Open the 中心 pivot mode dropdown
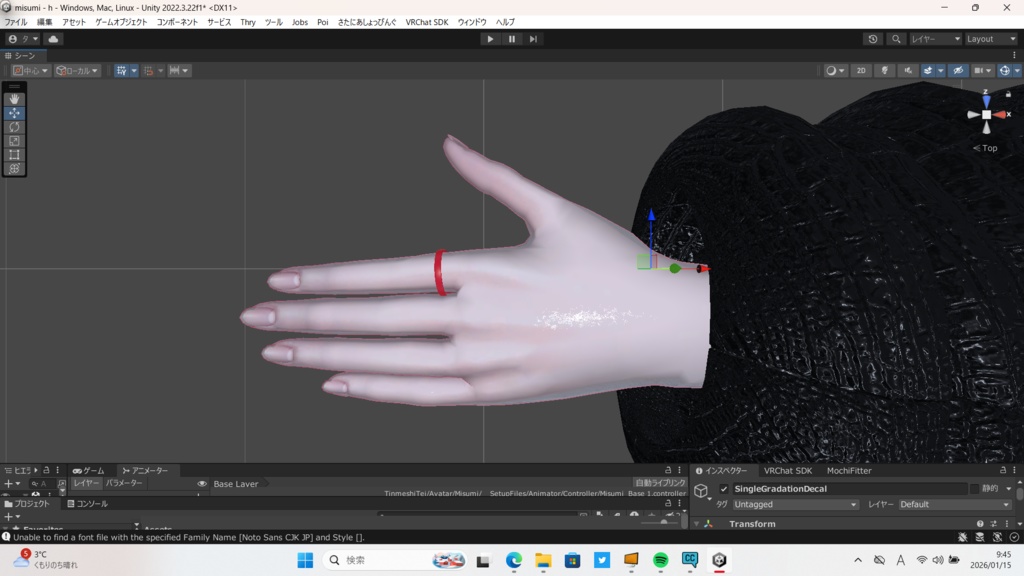Viewport: 1024px width, 576px height. (x=30, y=71)
